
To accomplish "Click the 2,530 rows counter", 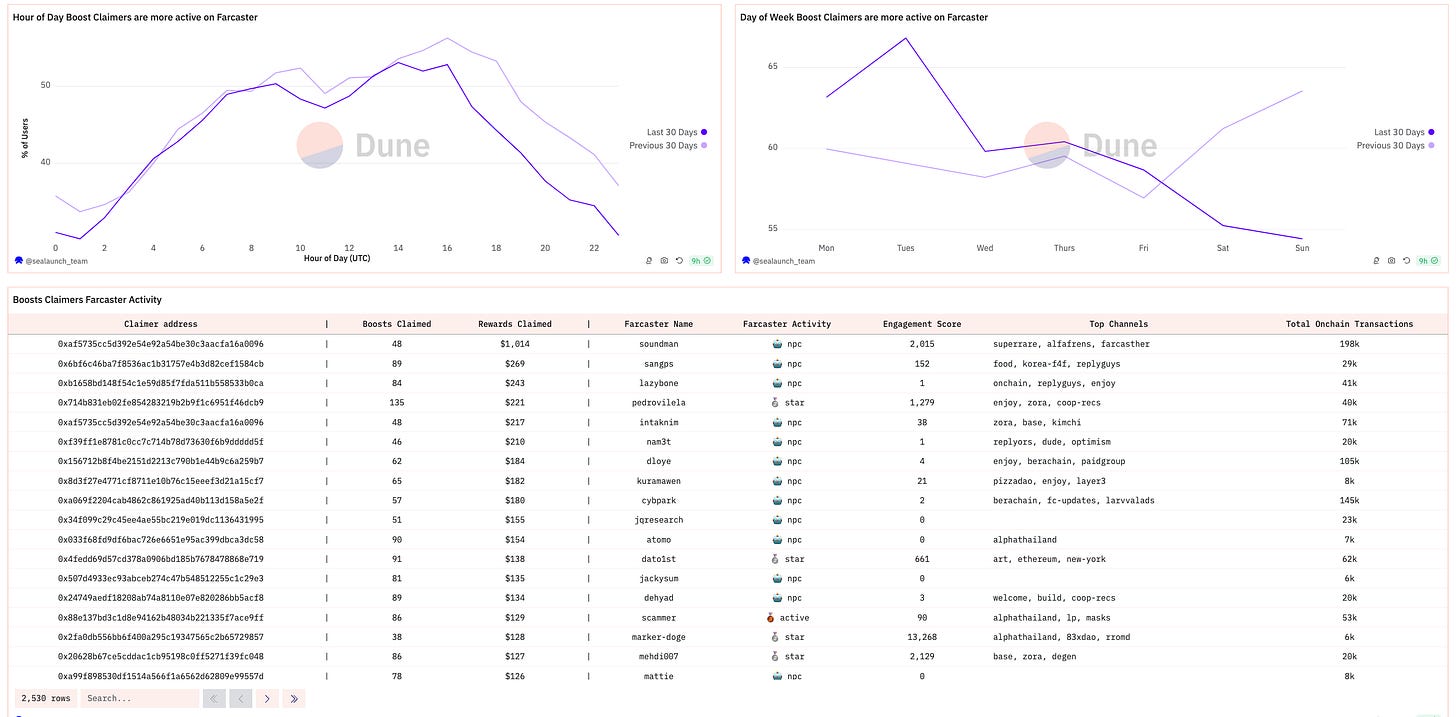I will 46,698.
